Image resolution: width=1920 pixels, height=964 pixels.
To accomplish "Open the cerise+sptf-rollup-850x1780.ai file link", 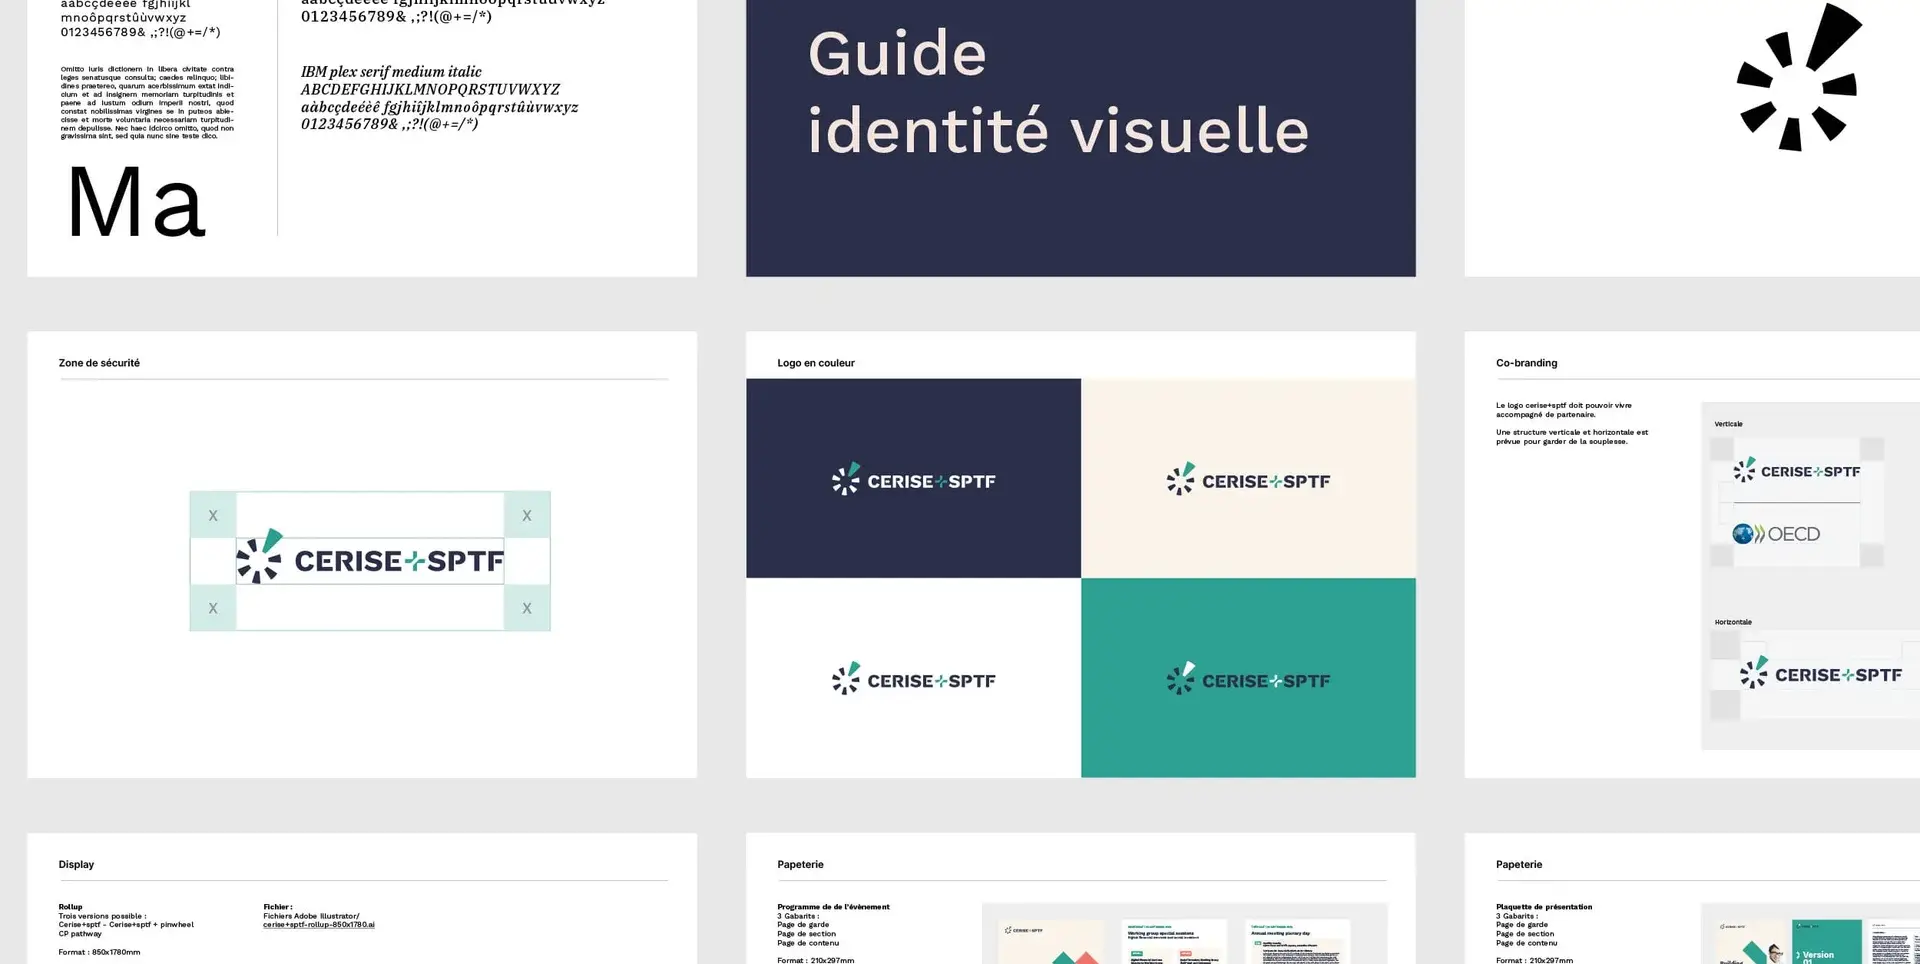I will [x=319, y=925].
